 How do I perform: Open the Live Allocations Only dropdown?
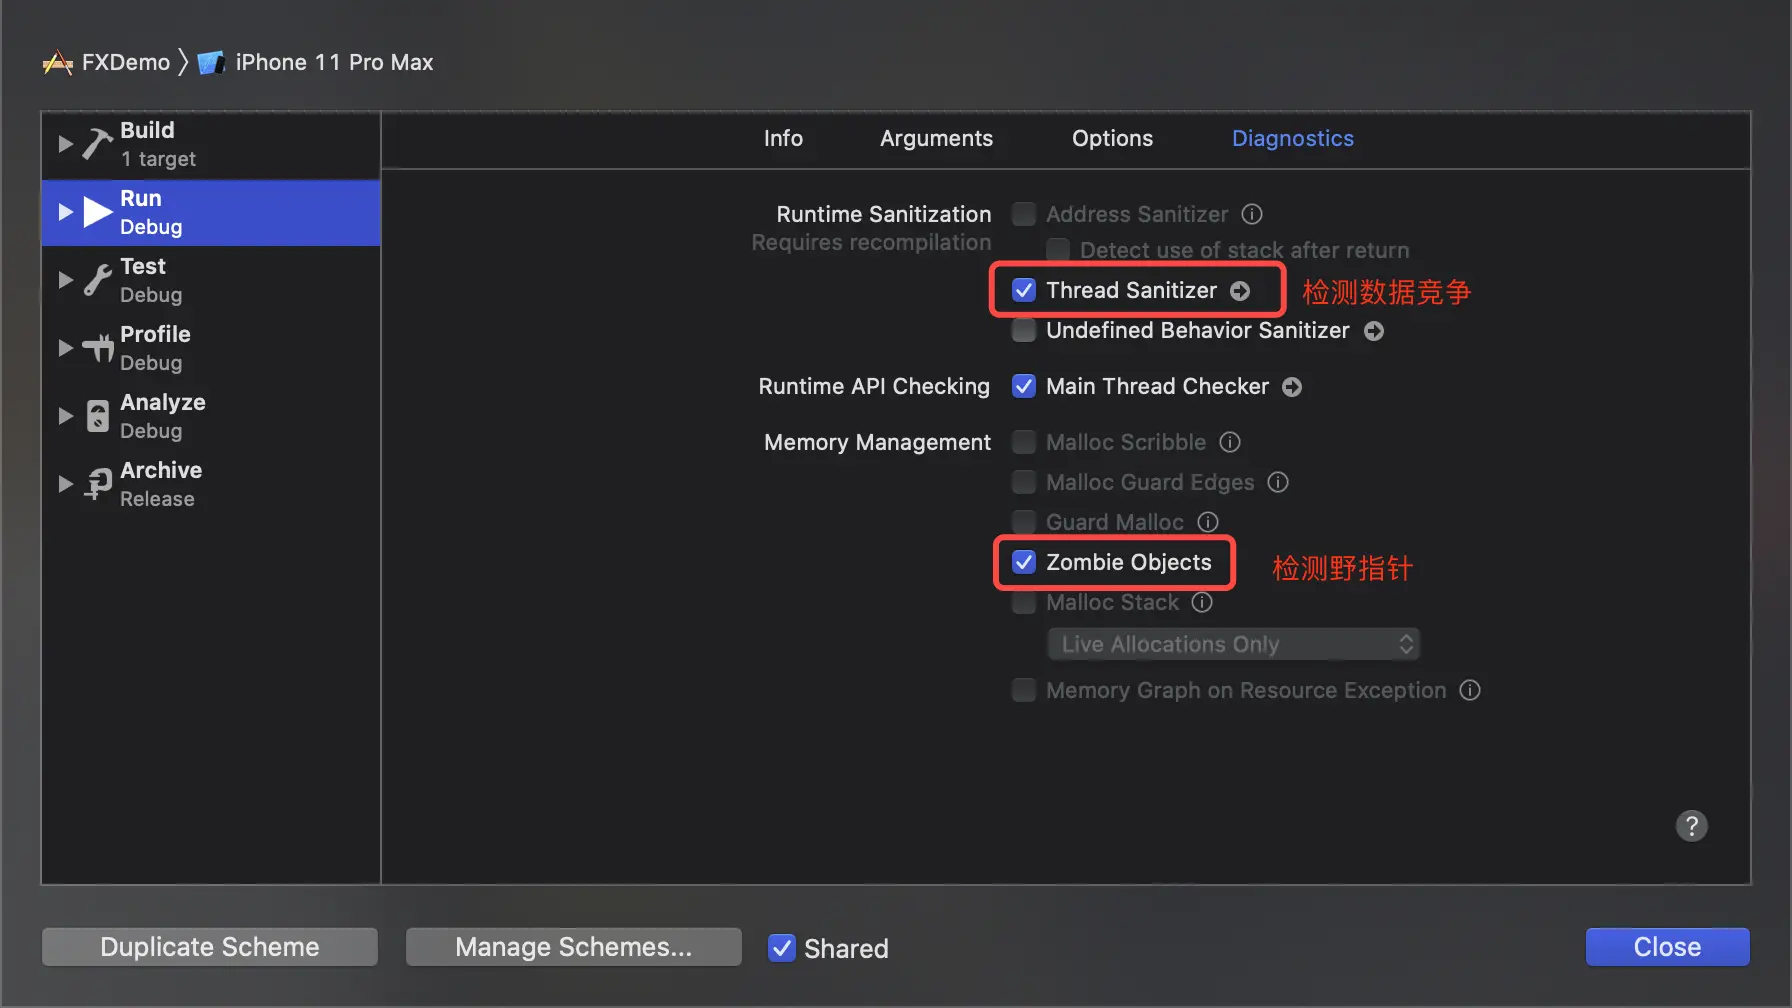click(x=1234, y=644)
